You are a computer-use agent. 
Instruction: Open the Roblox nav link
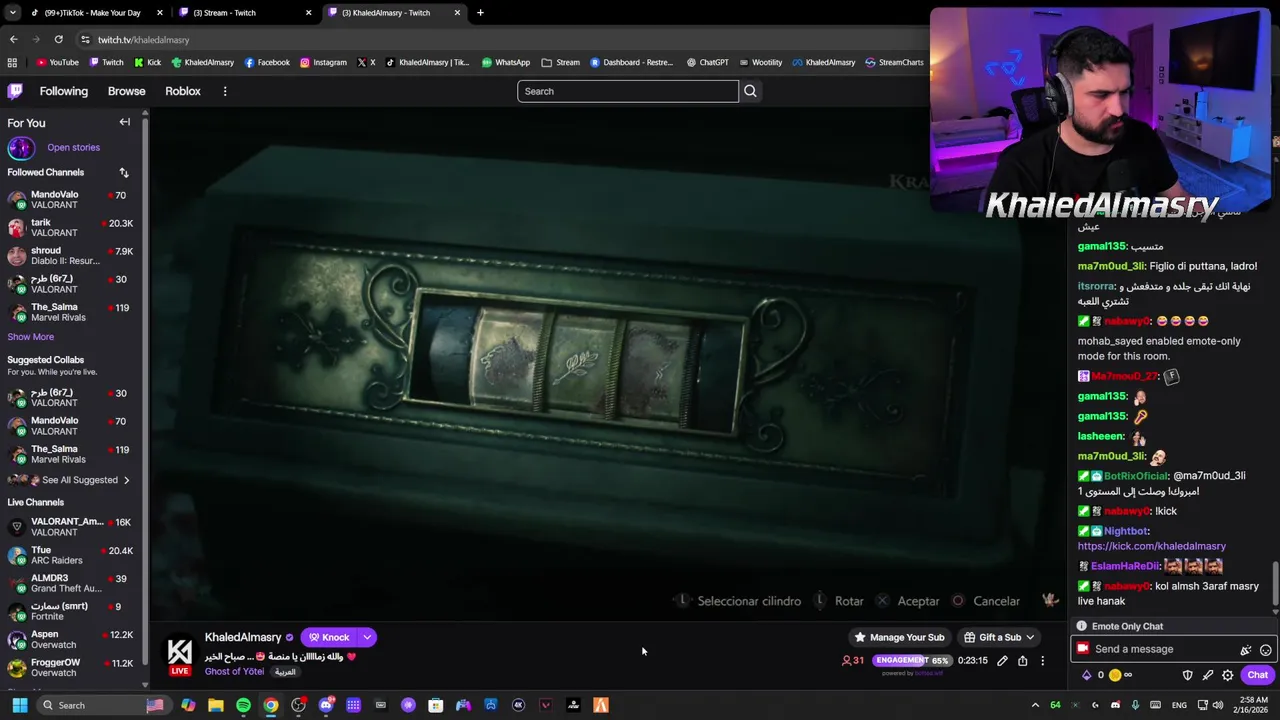[x=183, y=91]
